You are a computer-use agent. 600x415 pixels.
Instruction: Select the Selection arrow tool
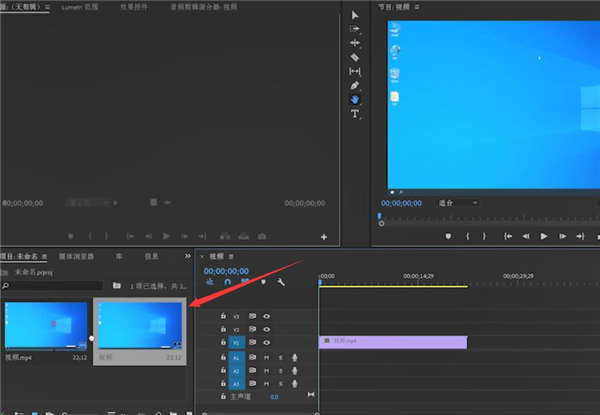pyautogui.click(x=354, y=16)
